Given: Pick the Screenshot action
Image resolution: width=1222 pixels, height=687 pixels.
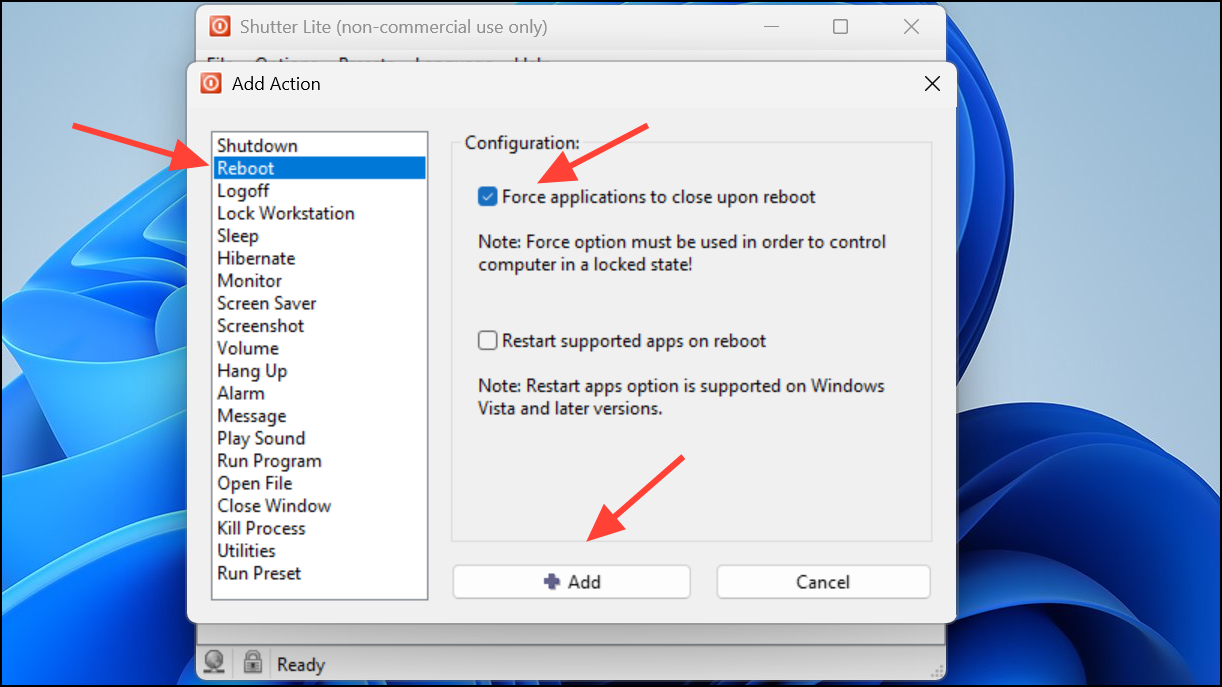Looking at the screenshot, I should 320,326.
